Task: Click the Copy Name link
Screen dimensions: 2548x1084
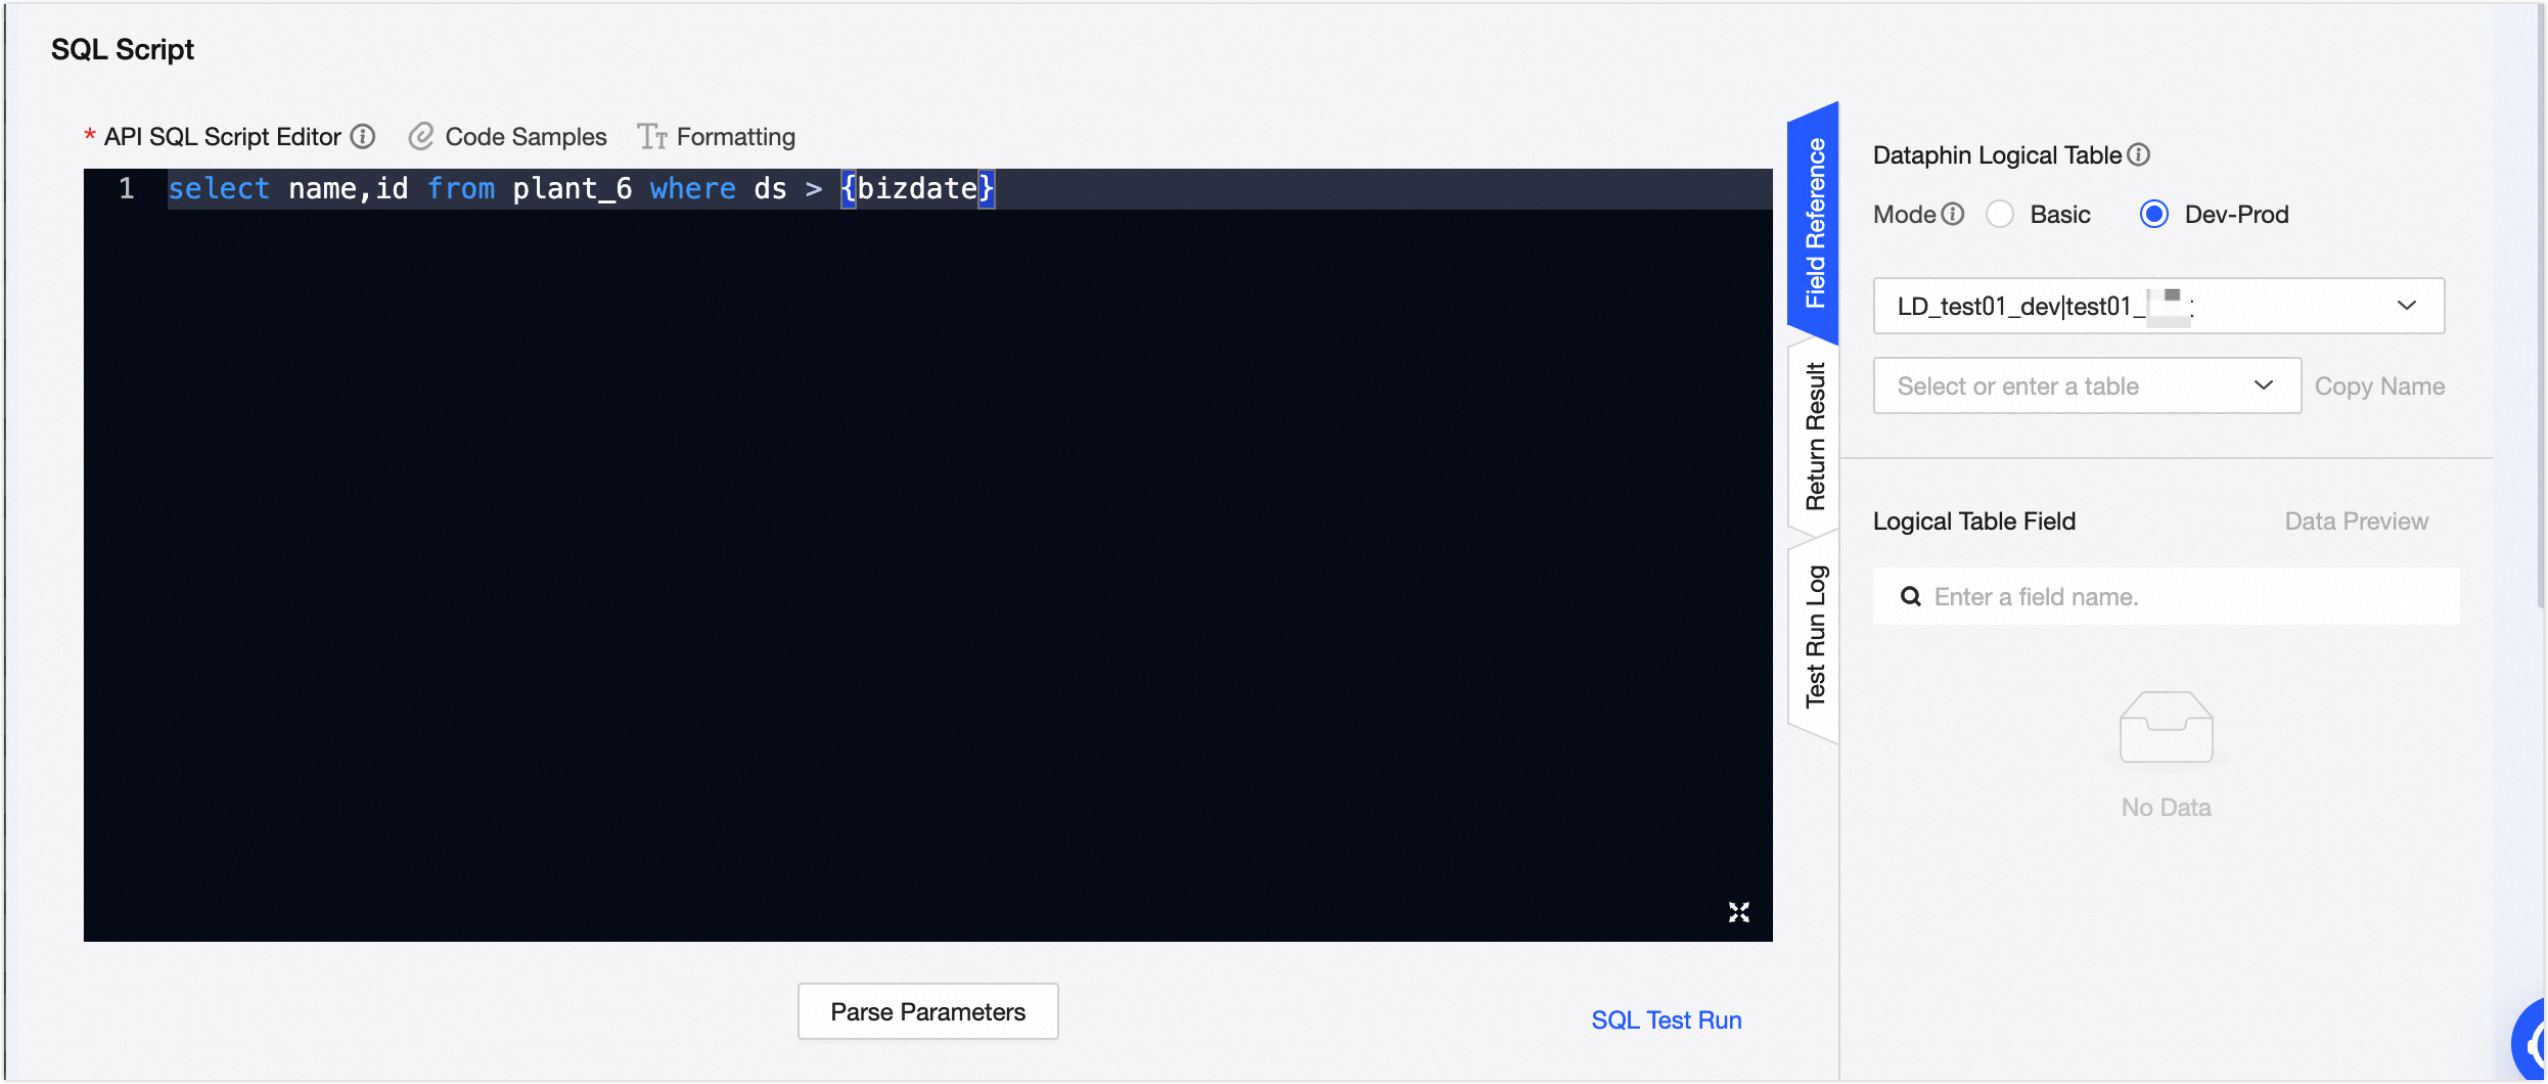Action: coord(2379,386)
